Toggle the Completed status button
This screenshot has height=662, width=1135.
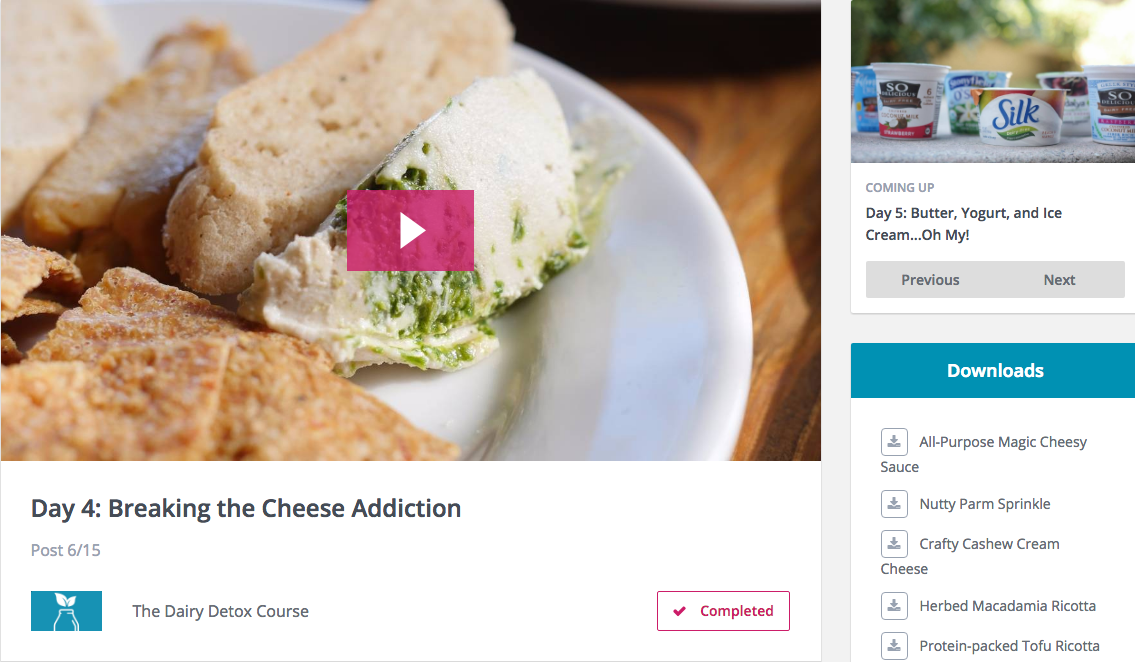click(723, 611)
